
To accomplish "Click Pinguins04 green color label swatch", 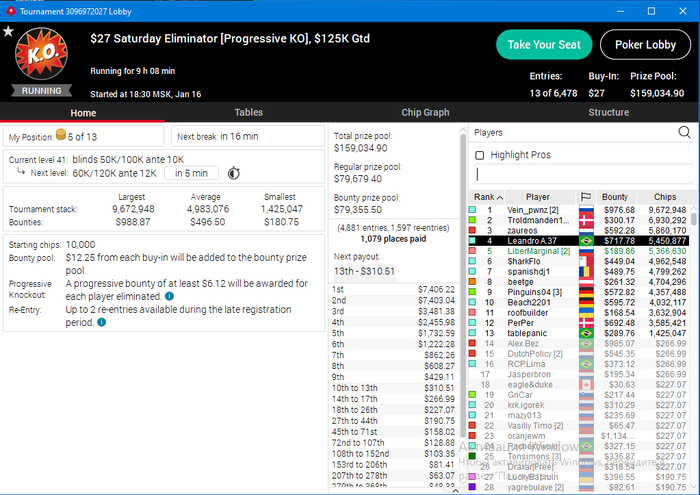I will click(472, 292).
